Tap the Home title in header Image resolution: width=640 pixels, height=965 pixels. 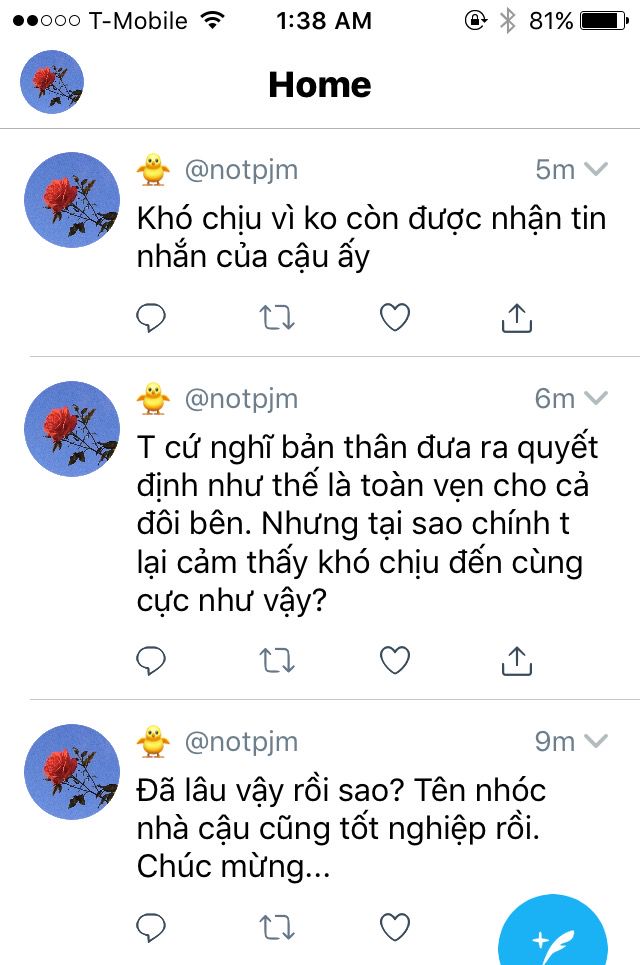(320, 85)
